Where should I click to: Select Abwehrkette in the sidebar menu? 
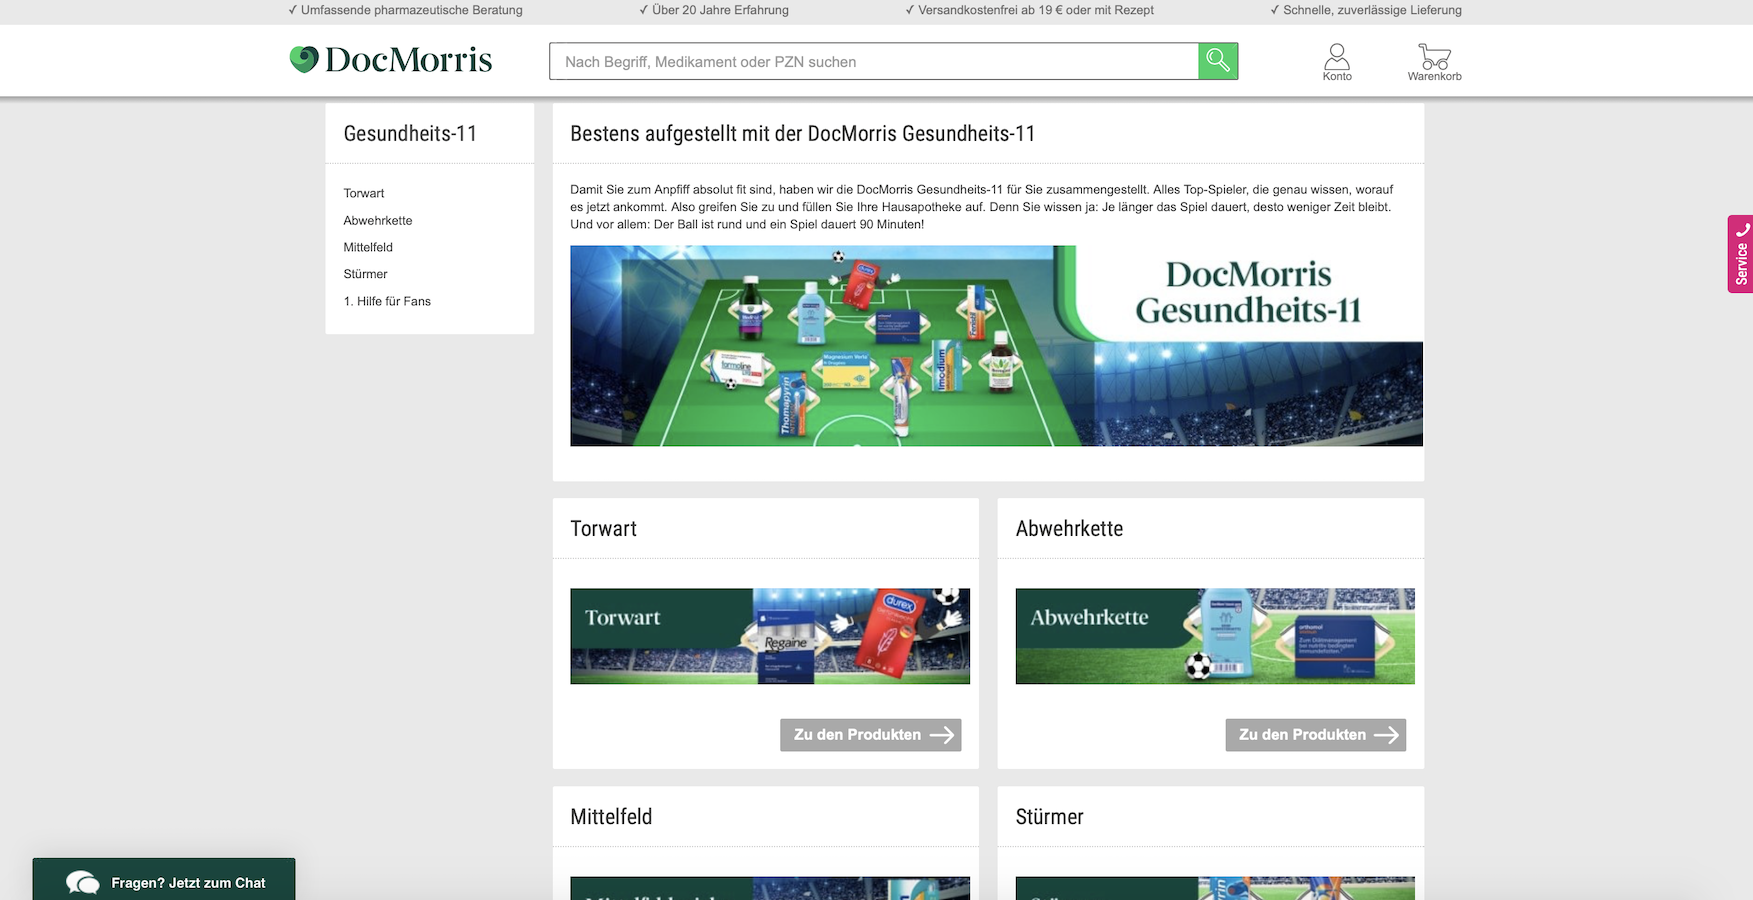click(378, 220)
